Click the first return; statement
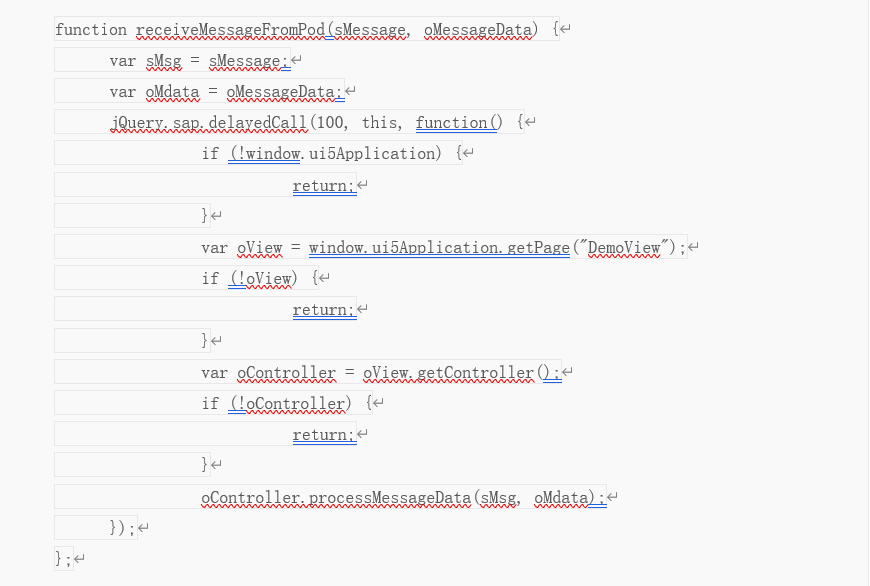Screen dimensions: 870x586 (x=325, y=185)
